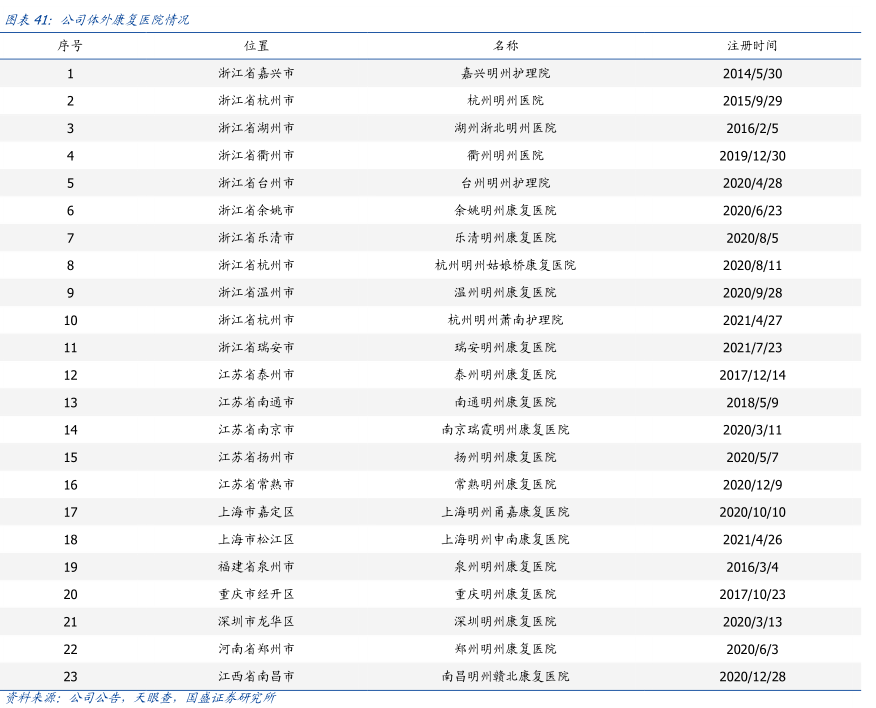
Task: Select location cell 重庆市经开区
Action: 256,593
